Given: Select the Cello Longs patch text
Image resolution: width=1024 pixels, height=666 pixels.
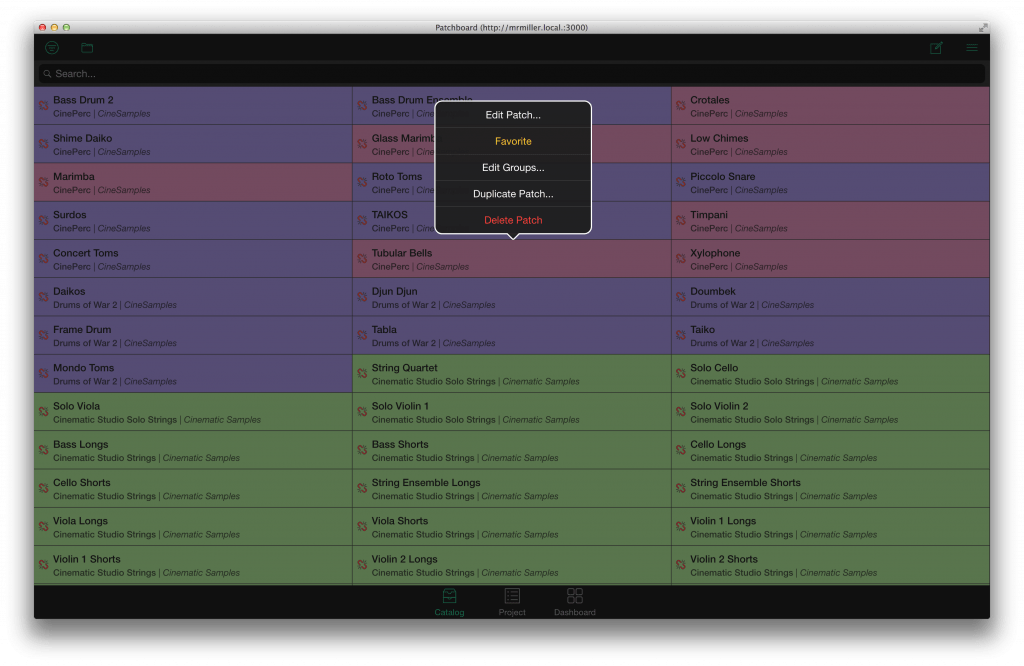Looking at the screenshot, I should [x=718, y=445].
